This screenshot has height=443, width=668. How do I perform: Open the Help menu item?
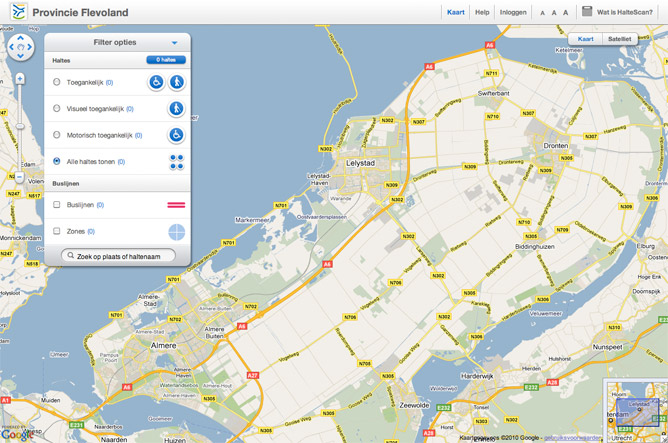click(482, 12)
